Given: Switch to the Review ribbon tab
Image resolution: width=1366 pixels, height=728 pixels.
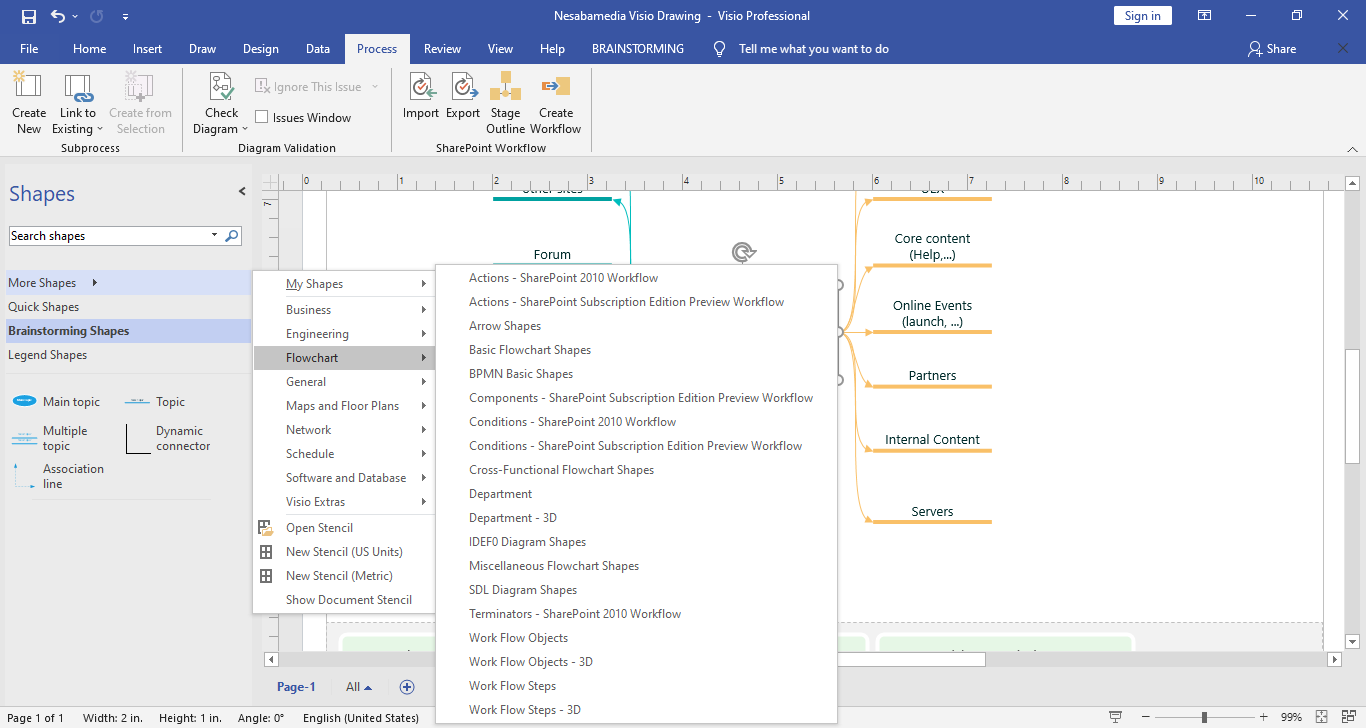Looking at the screenshot, I should pyautogui.click(x=442, y=48).
